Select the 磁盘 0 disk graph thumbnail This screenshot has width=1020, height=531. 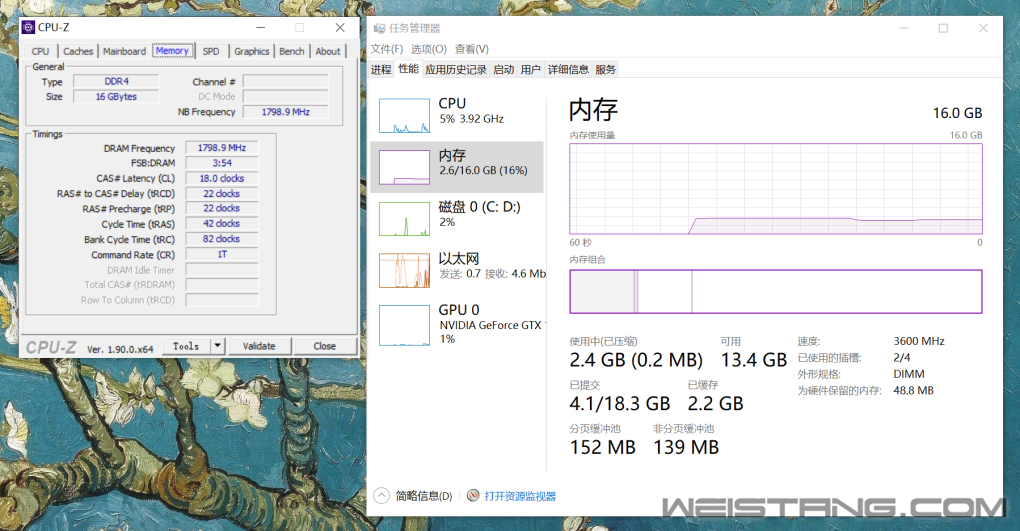[x=404, y=219]
